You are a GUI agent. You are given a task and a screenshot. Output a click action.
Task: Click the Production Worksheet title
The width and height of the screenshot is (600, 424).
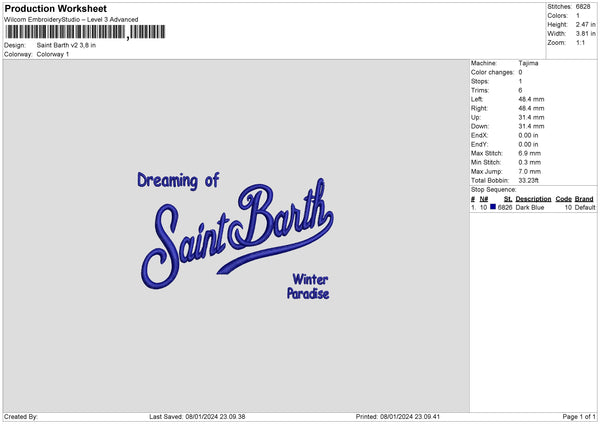[x=55, y=8]
